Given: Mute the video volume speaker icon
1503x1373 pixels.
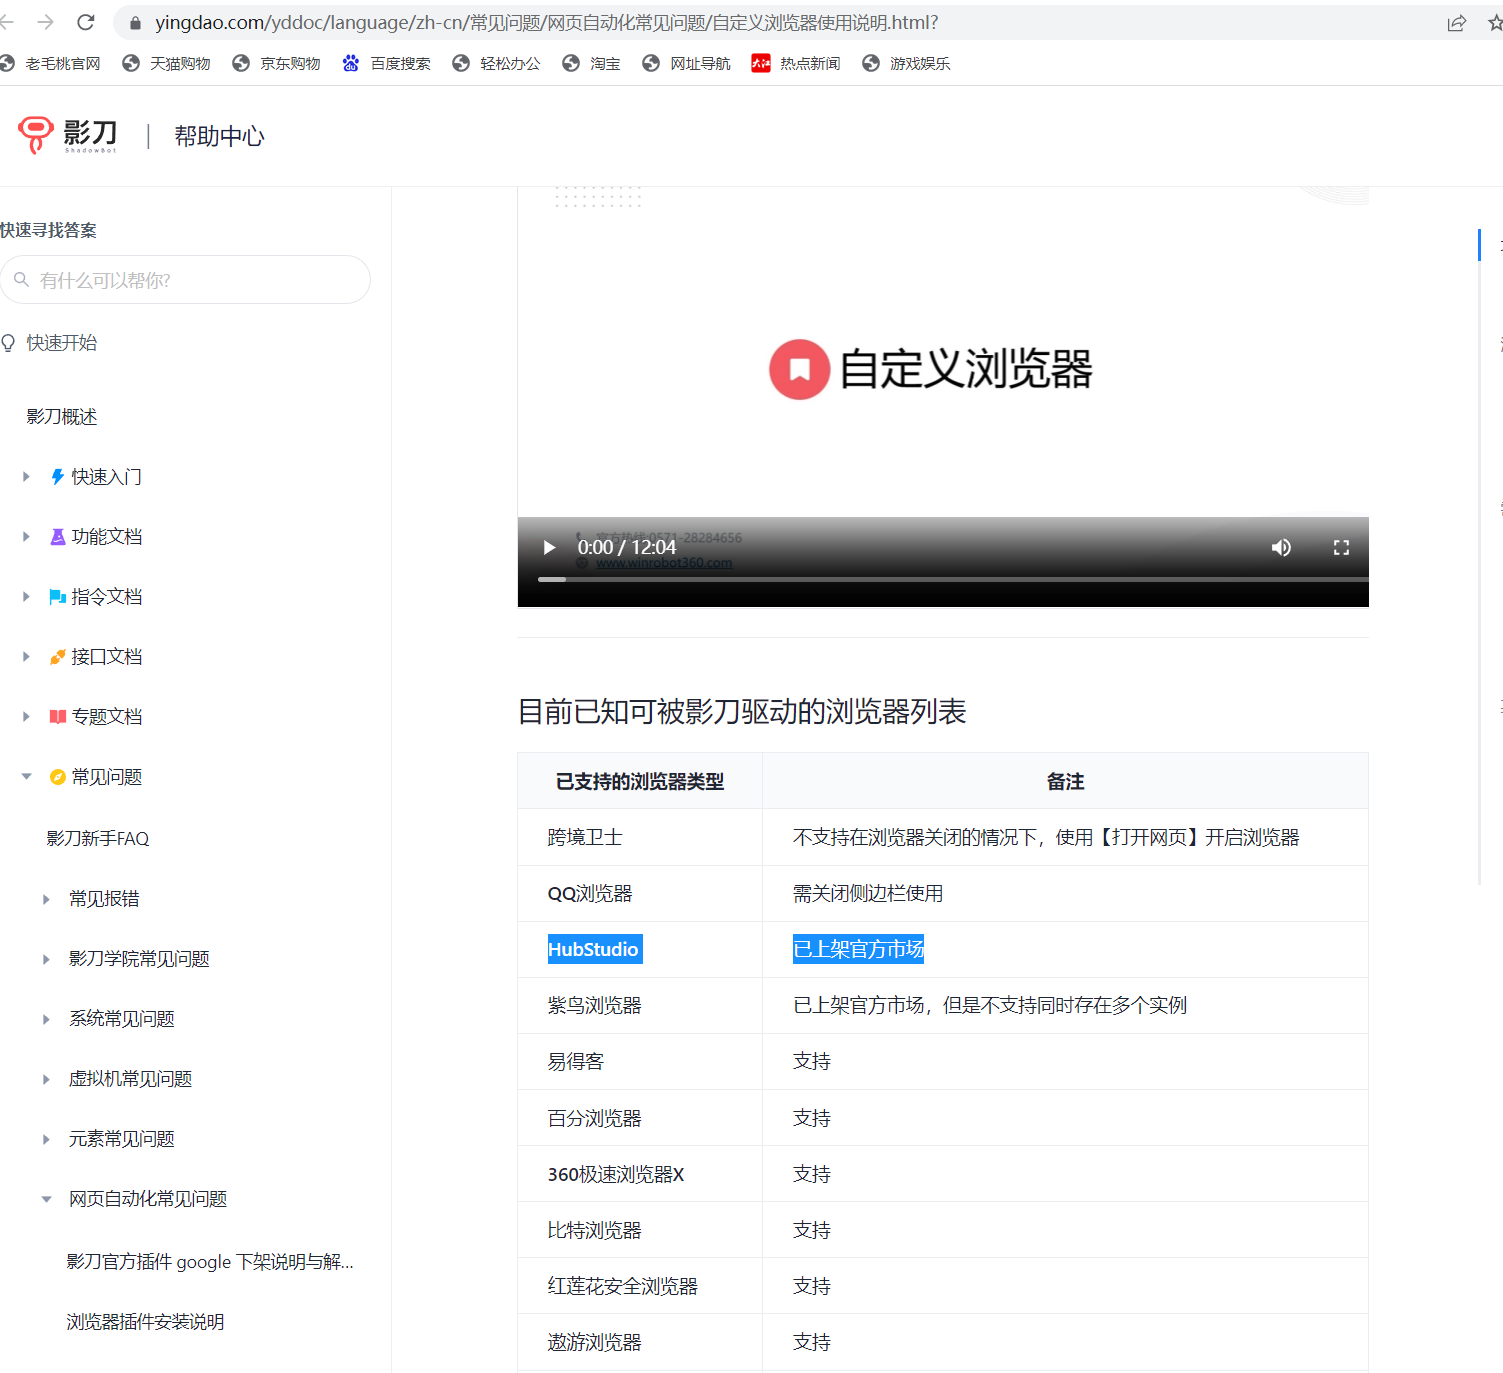Looking at the screenshot, I should [x=1281, y=547].
